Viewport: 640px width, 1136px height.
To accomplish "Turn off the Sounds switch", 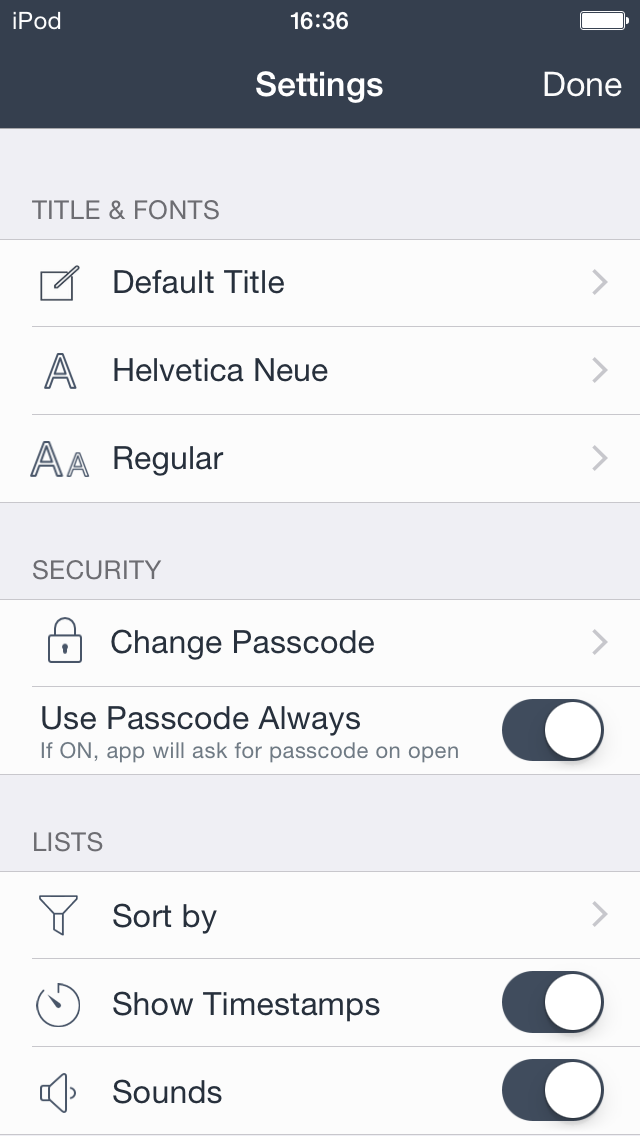I will click(x=553, y=1091).
